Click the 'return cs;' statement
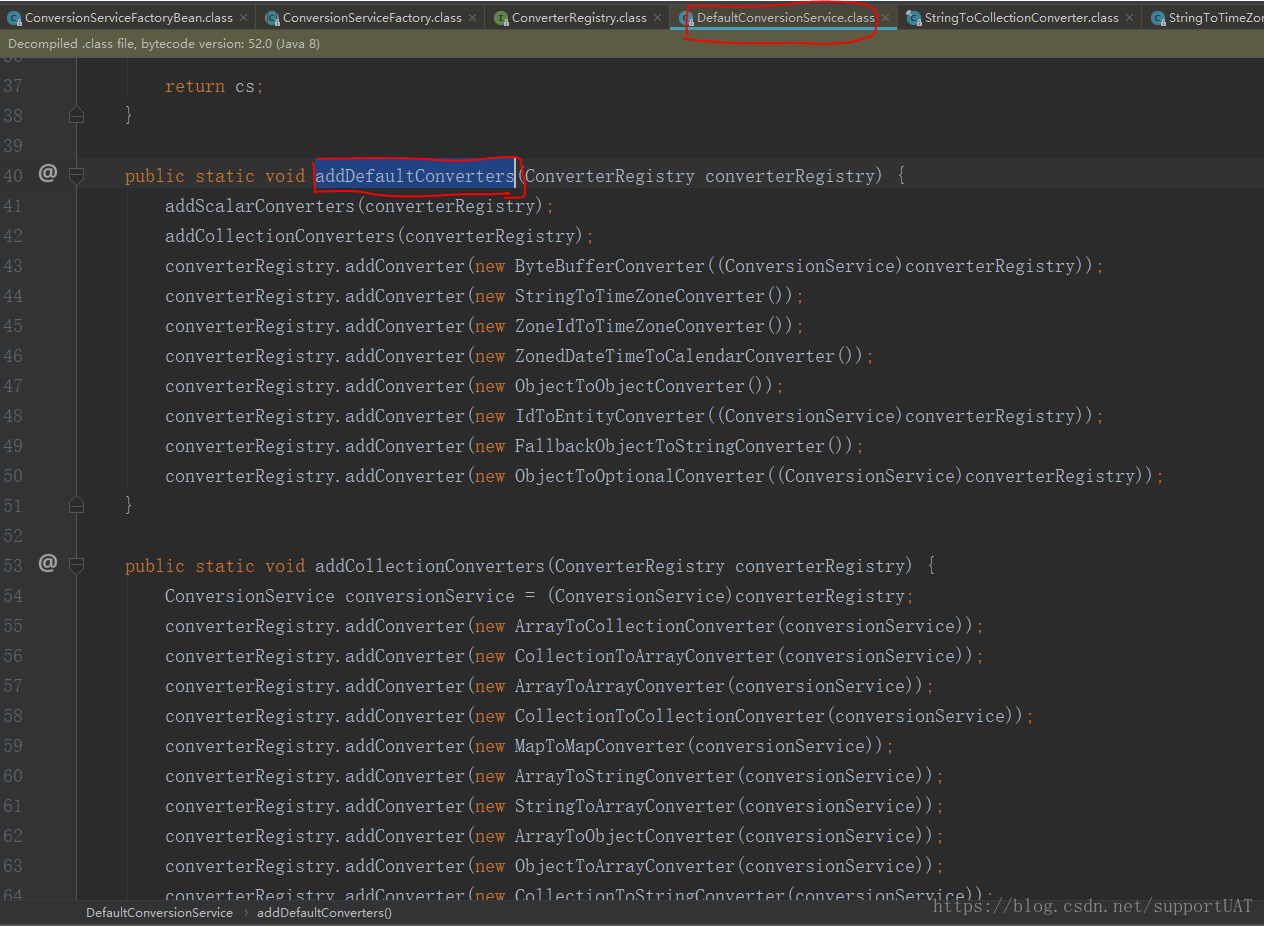This screenshot has height=926, width=1264. click(x=214, y=86)
